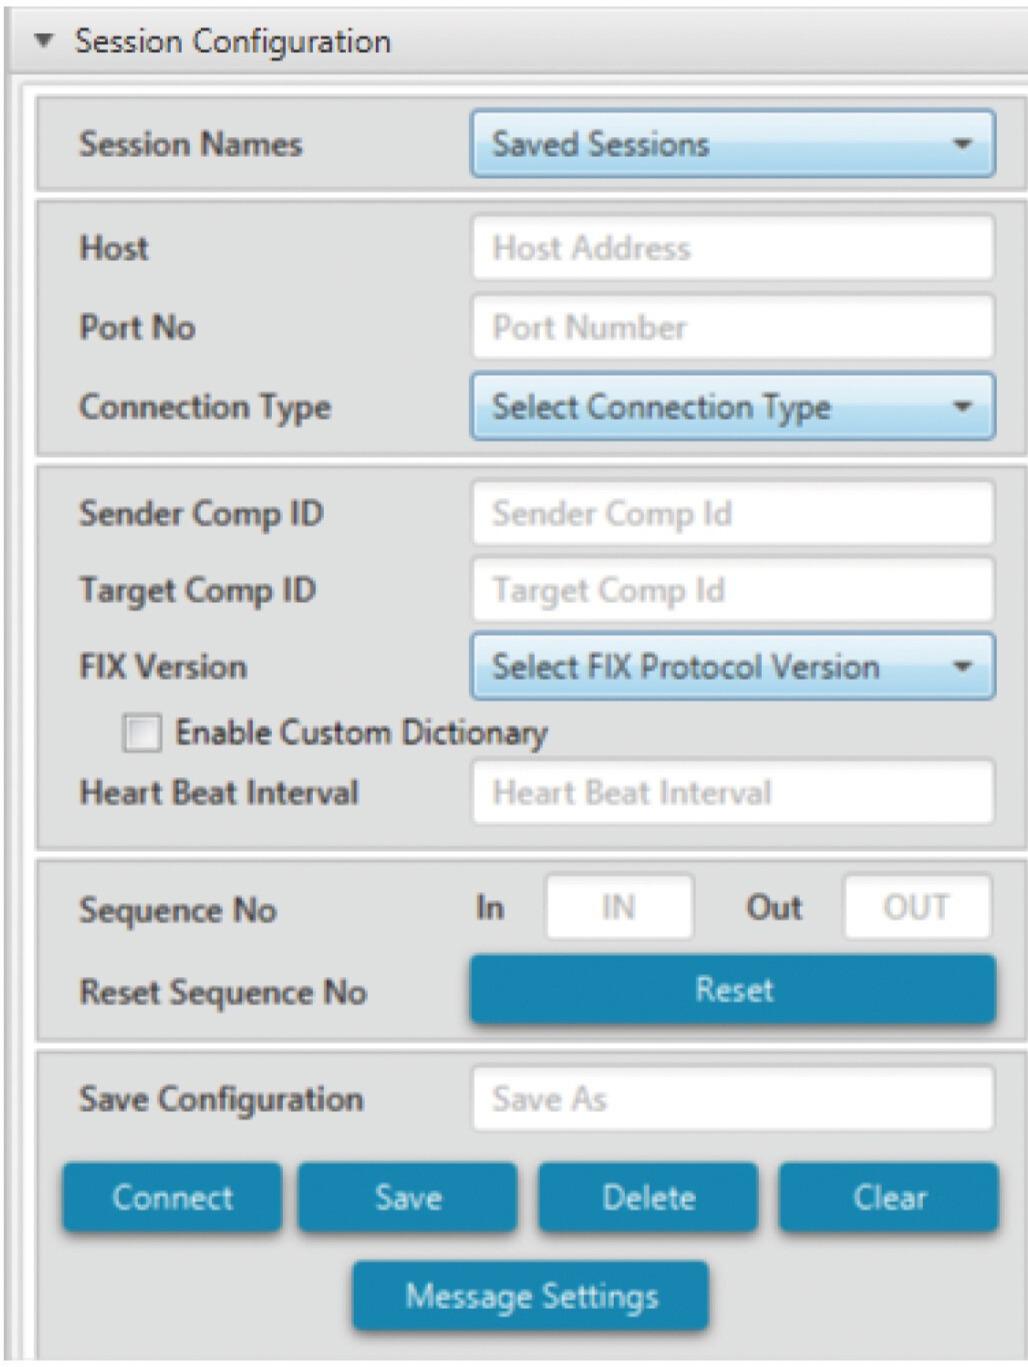Click the Save As name field

pos(733,1099)
